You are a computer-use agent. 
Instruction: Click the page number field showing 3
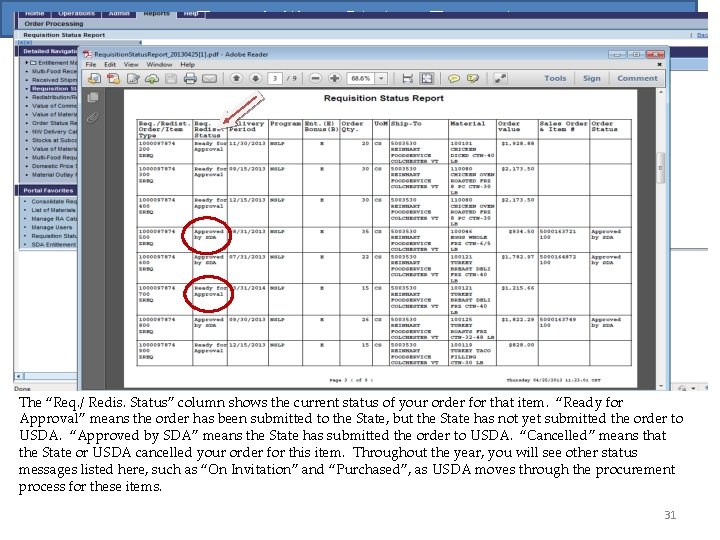click(x=275, y=79)
